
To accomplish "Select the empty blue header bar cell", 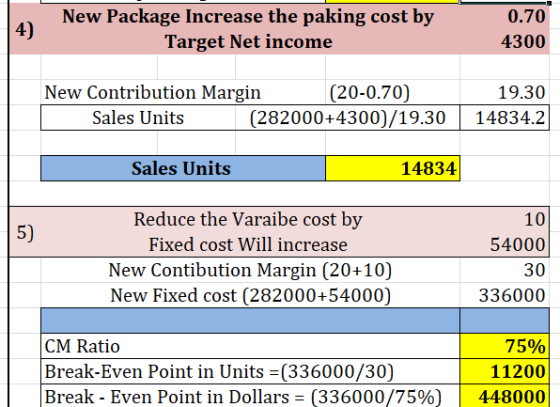I will tap(250, 321).
